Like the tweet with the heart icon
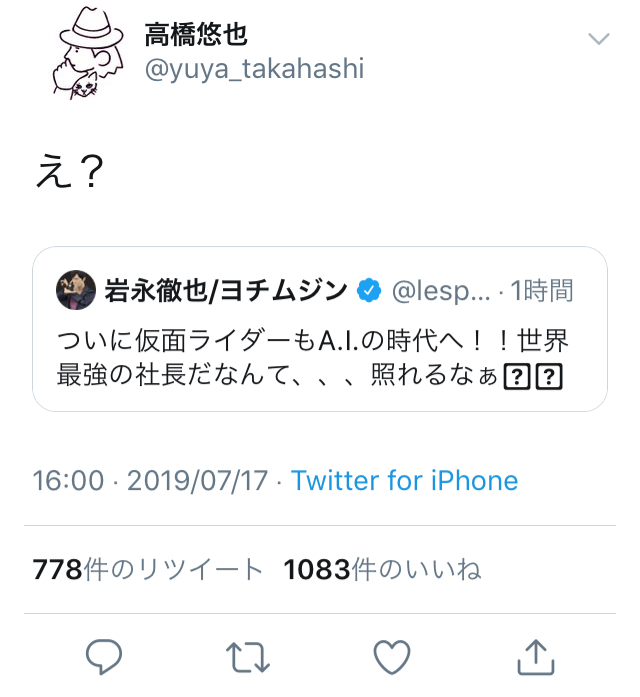Image resolution: width=640 pixels, height=697 pixels. [x=391, y=656]
